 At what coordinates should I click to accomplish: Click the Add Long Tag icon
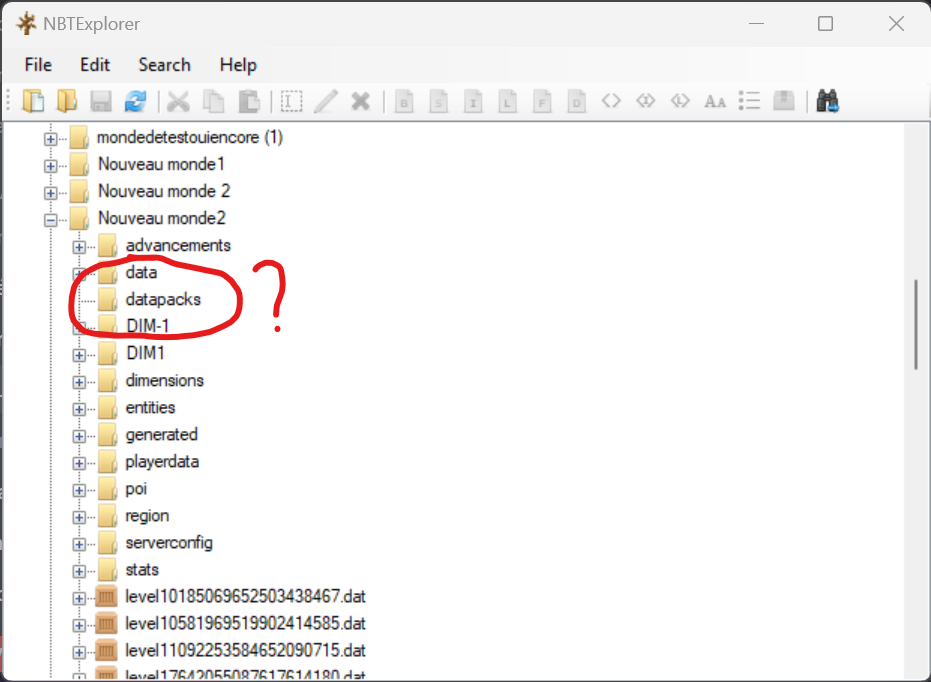coord(508,101)
